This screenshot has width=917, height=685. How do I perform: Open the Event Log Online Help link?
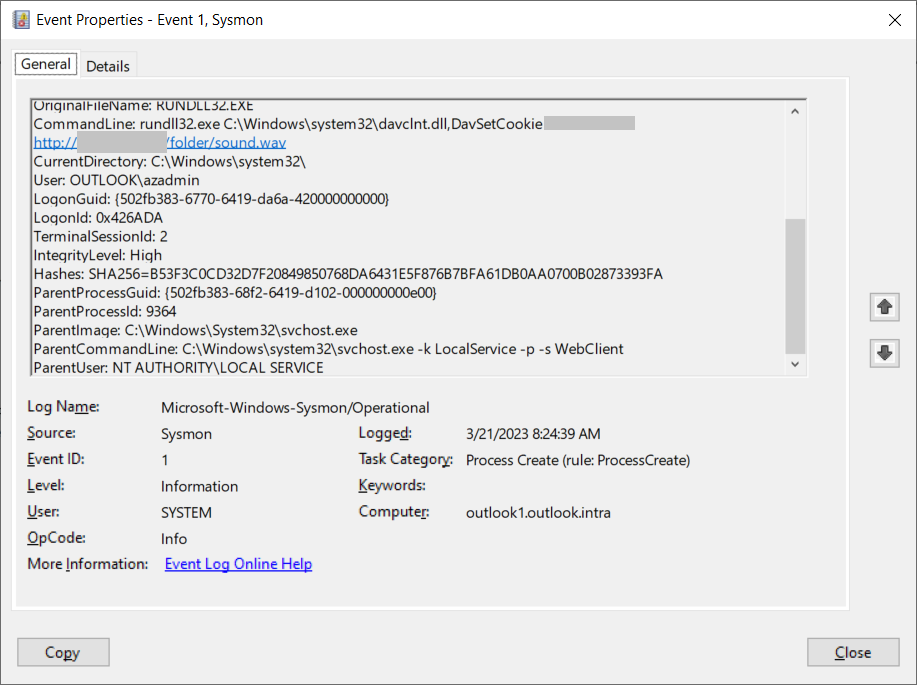[238, 563]
